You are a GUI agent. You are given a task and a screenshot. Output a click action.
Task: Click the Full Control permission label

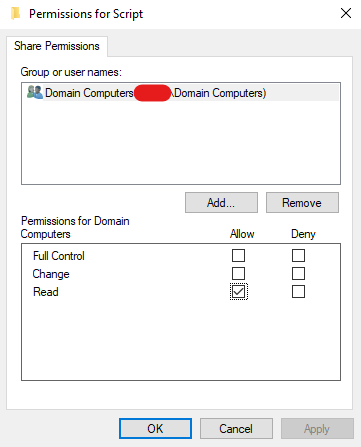point(59,256)
